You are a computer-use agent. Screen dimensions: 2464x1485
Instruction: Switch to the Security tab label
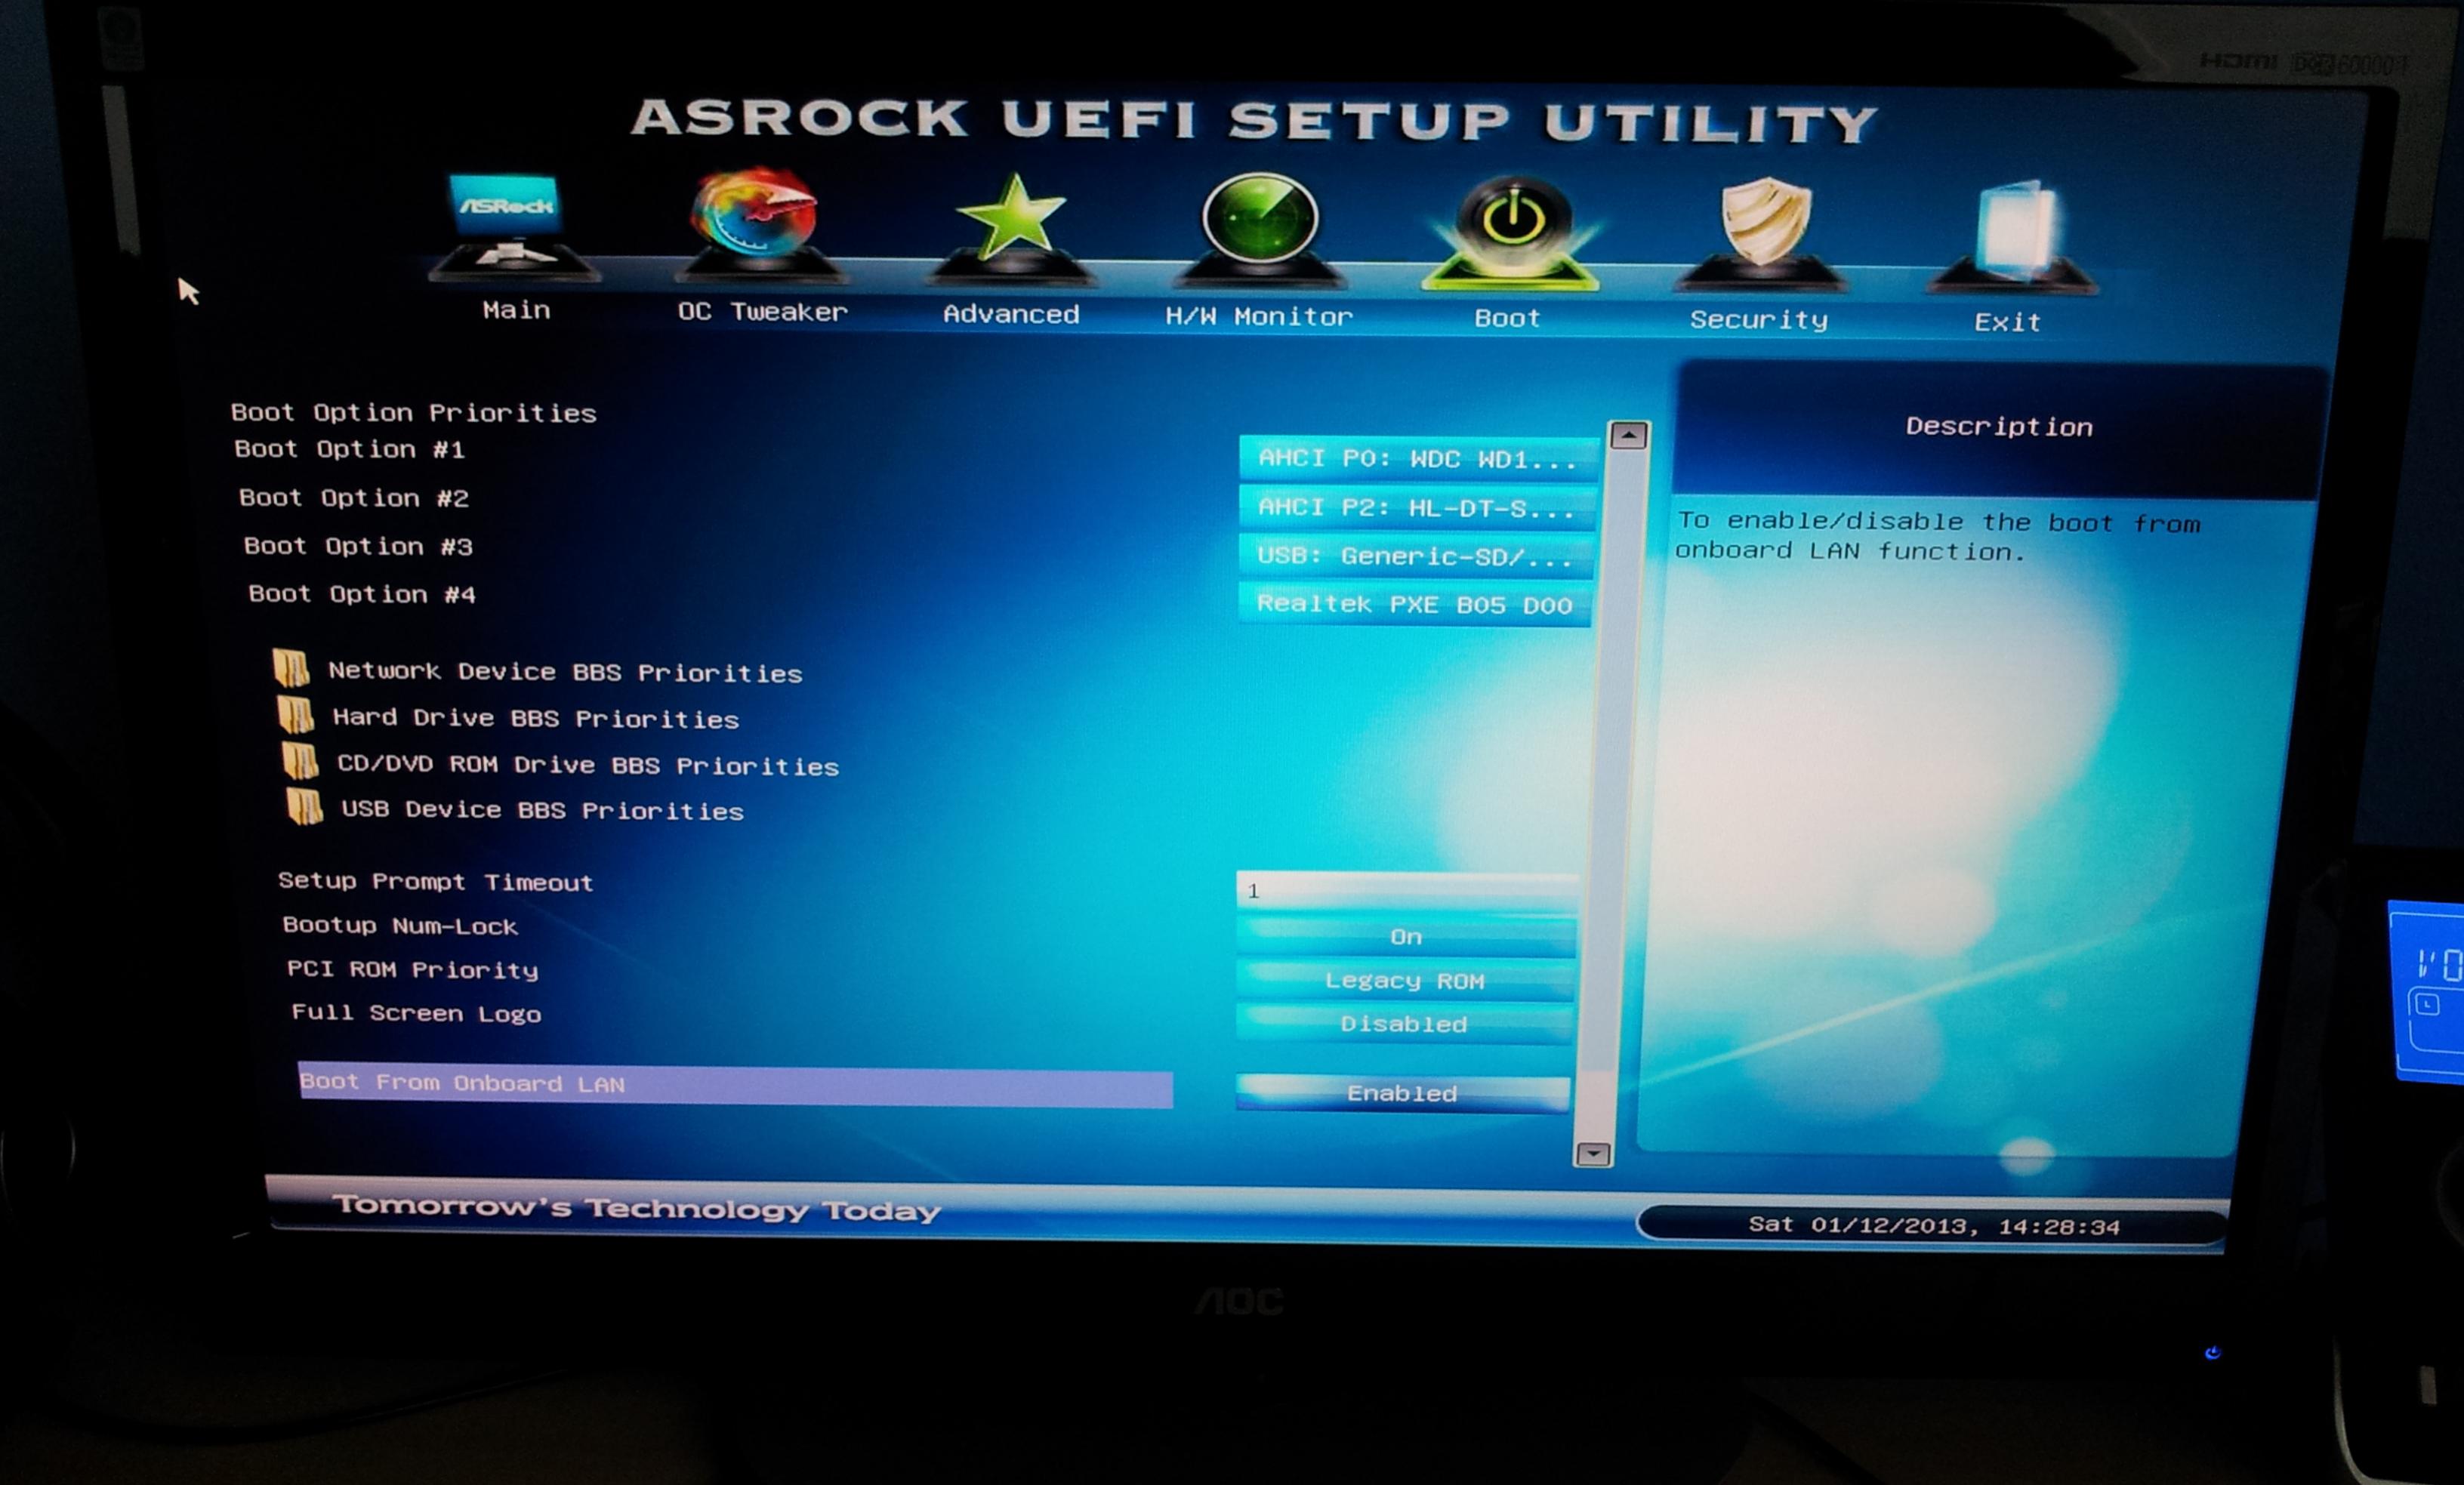[1759, 320]
